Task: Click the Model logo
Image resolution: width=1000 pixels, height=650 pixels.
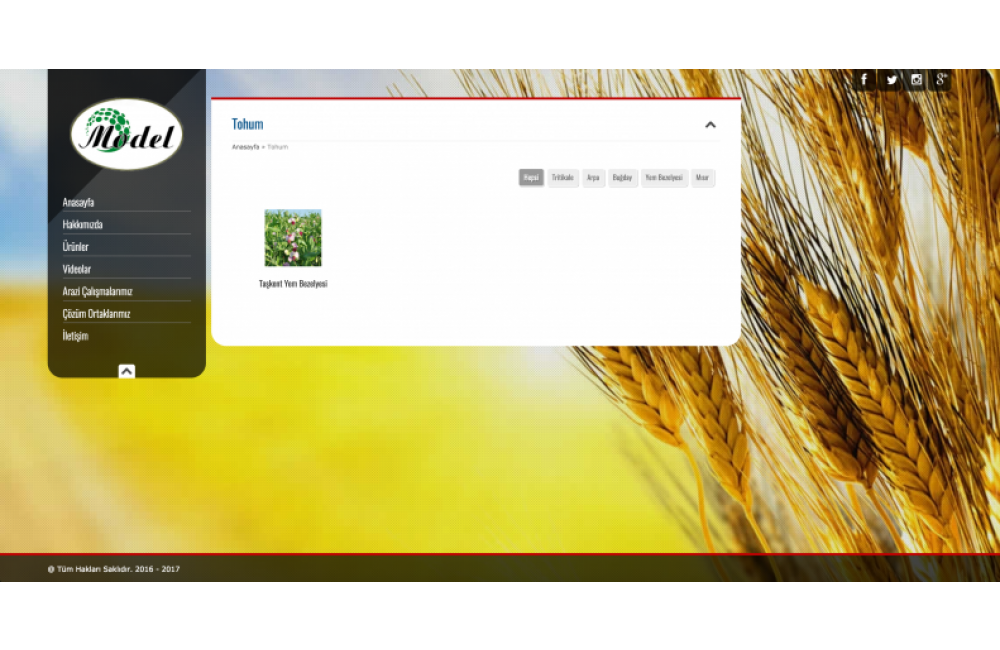Action: (127, 134)
